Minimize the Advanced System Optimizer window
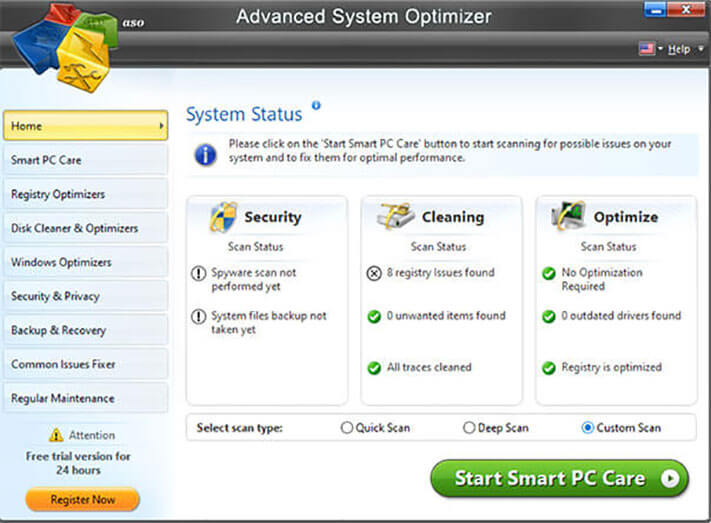The height and width of the screenshot is (523, 711). pos(655,9)
